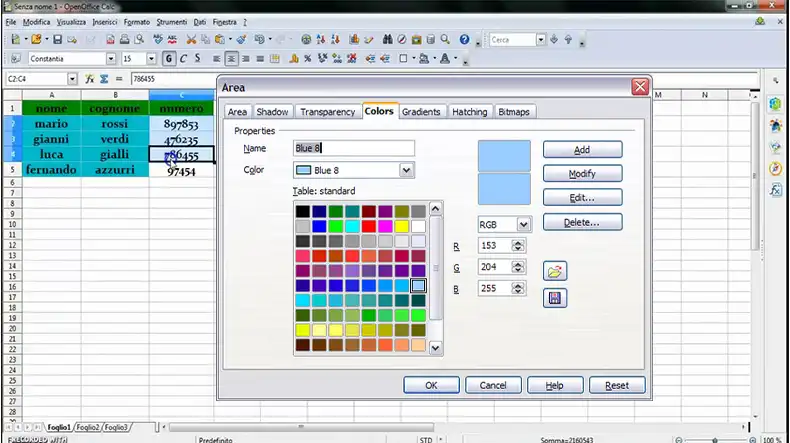Toggle Justified alignment button

point(260,59)
